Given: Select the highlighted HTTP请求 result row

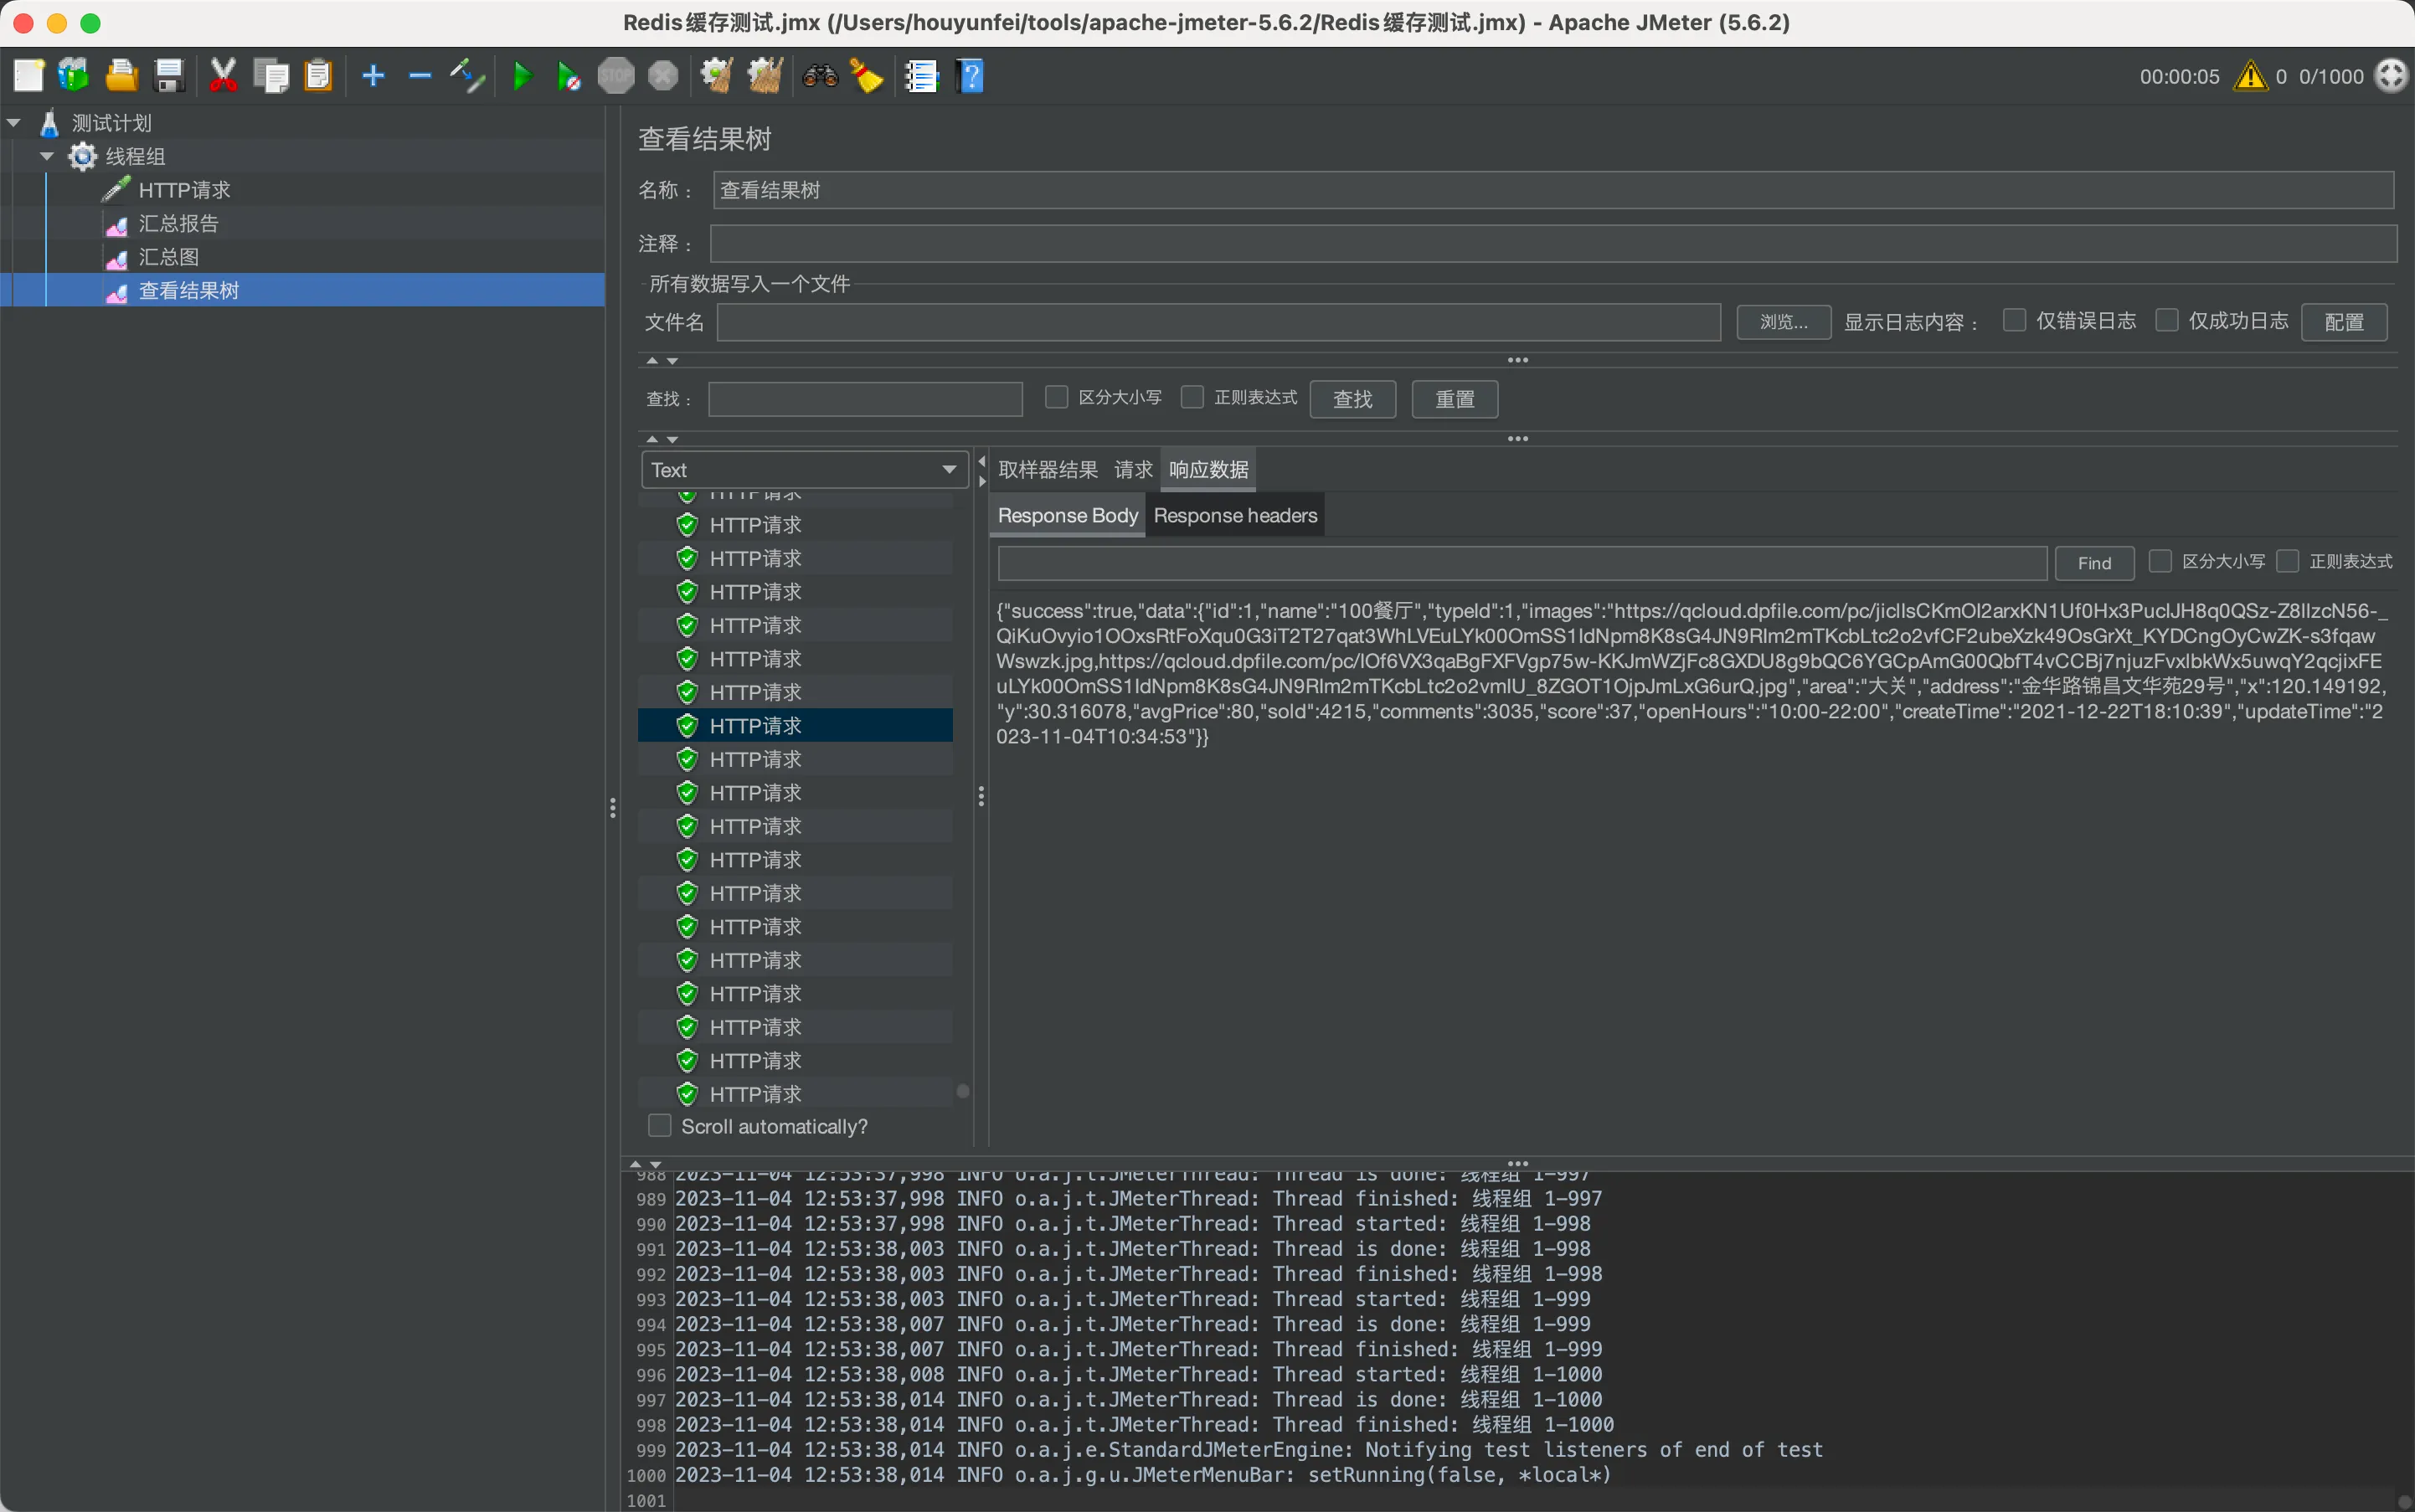Looking at the screenshot, I should pyautogui.click(x=795, y=726).
